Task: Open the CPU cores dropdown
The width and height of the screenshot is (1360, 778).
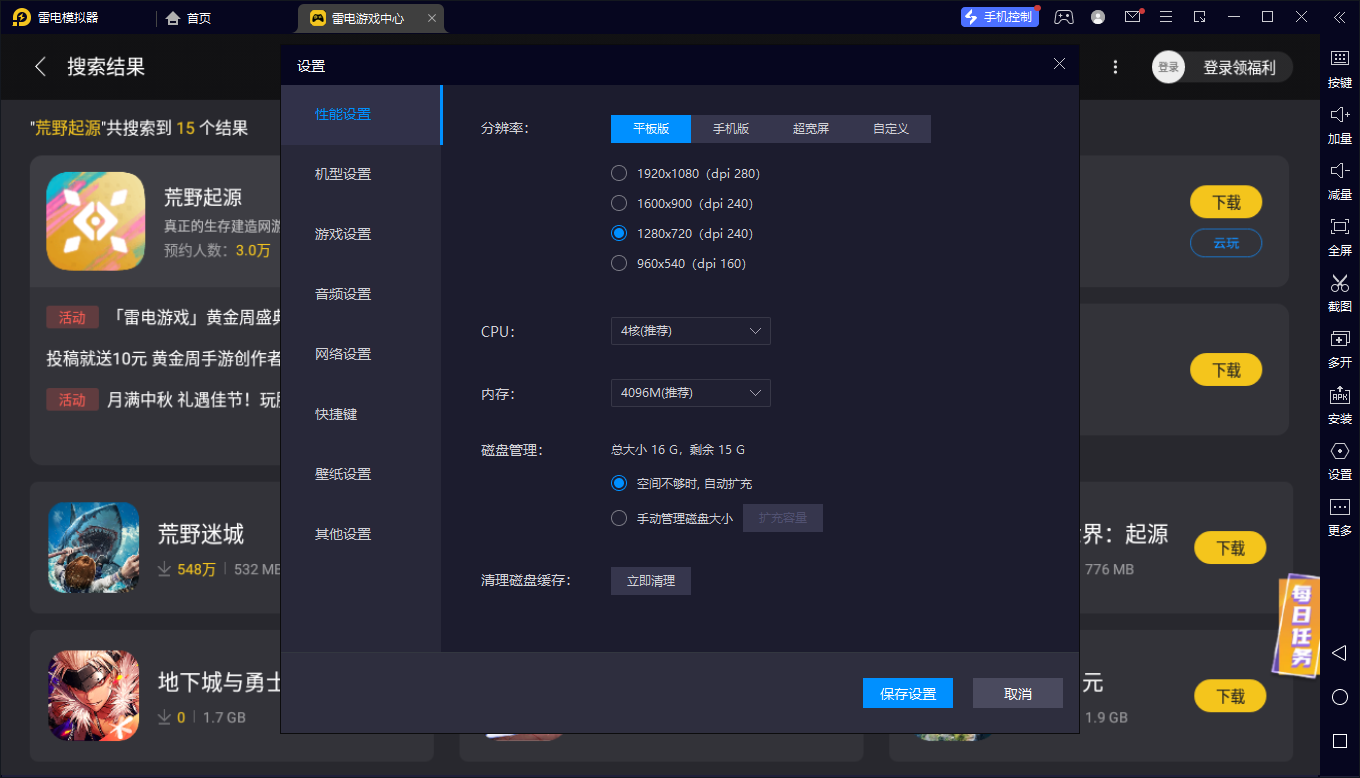Action: pos(690,331)
